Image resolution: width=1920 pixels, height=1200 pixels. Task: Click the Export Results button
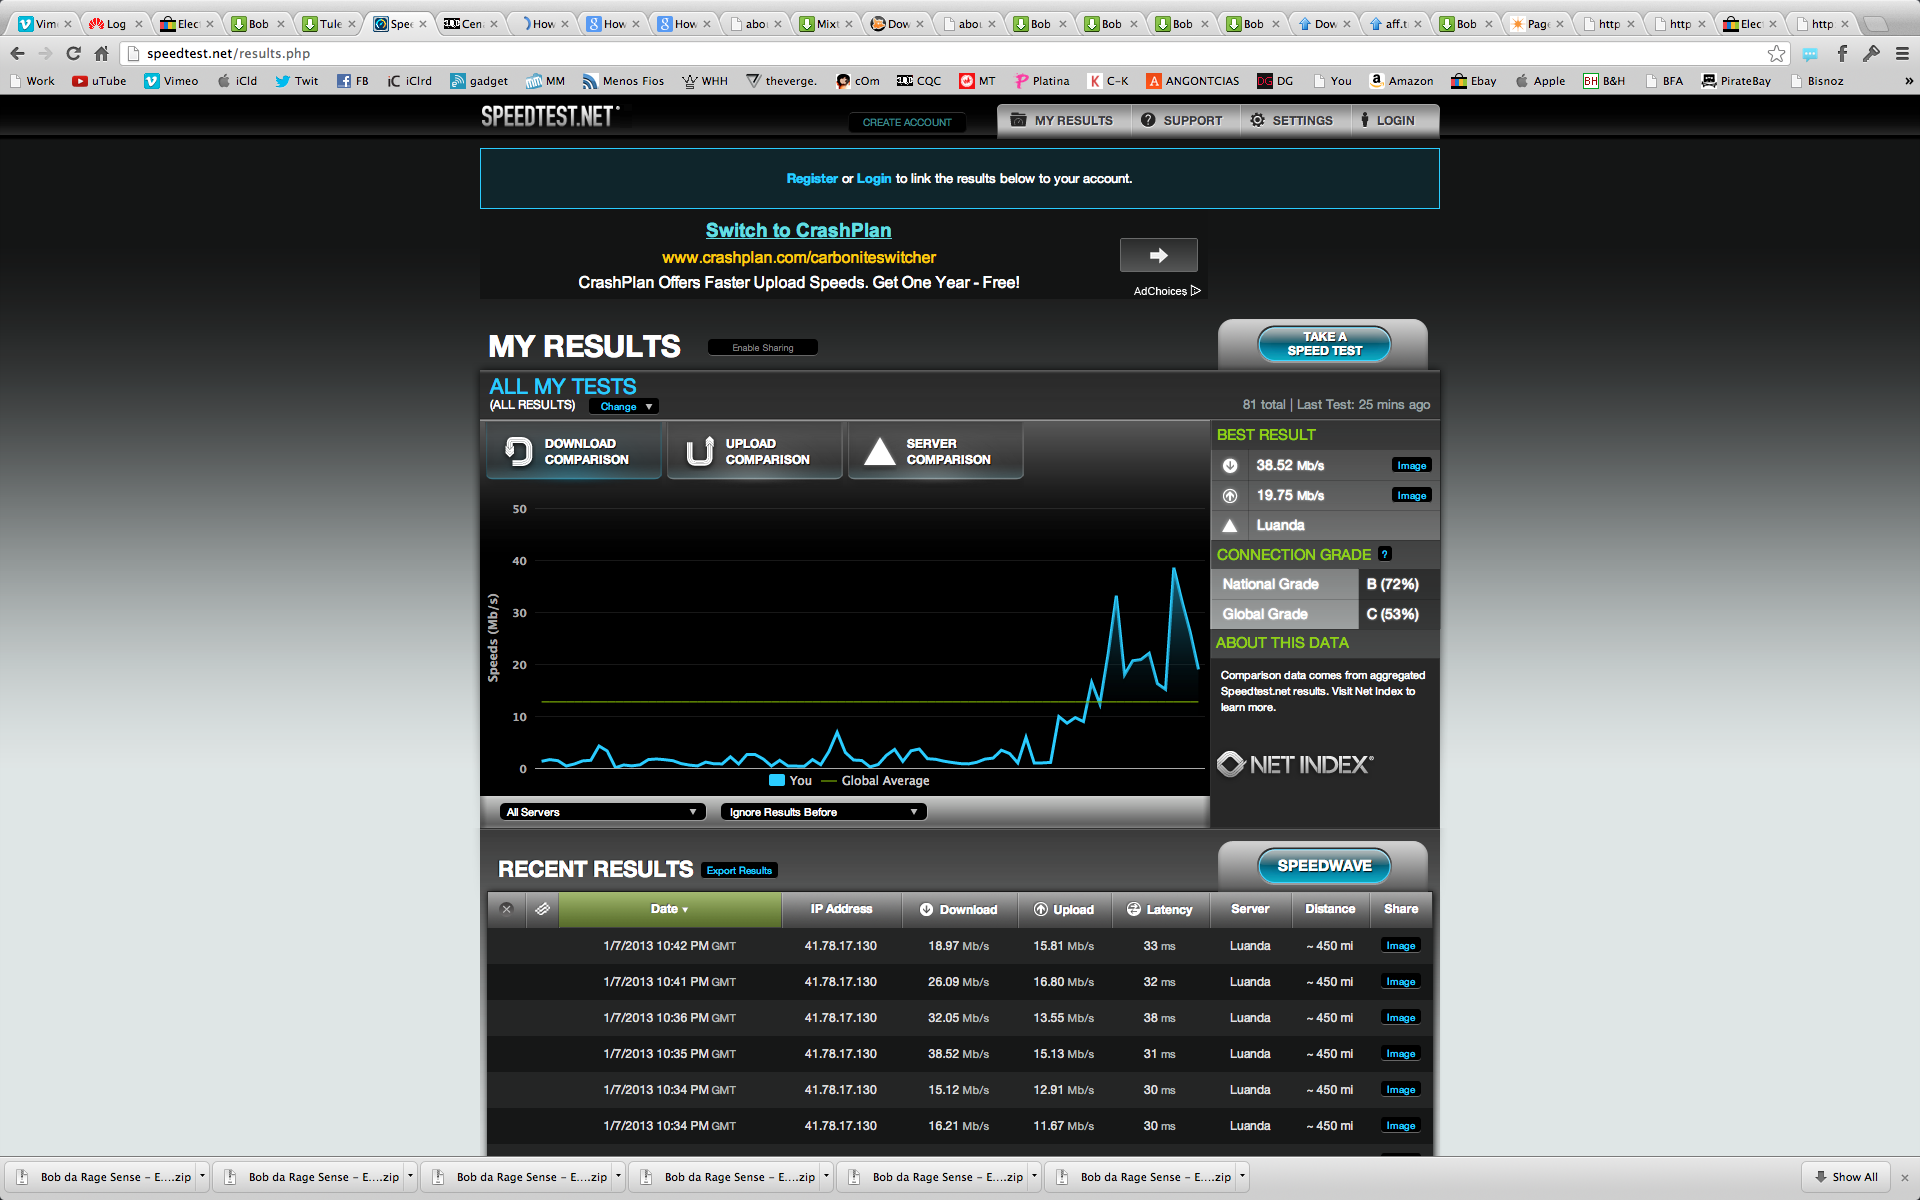click(x=739, y=870)
